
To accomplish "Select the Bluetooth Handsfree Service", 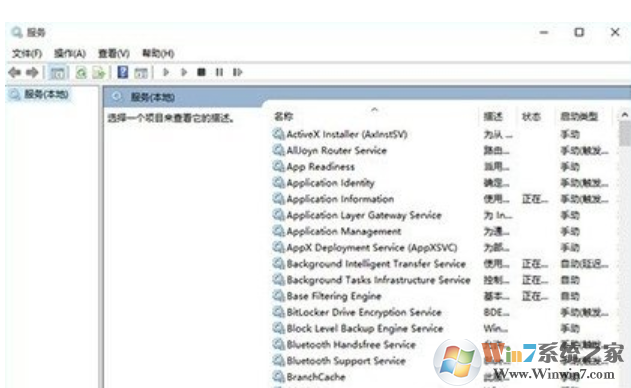I will tap(351, 345).
